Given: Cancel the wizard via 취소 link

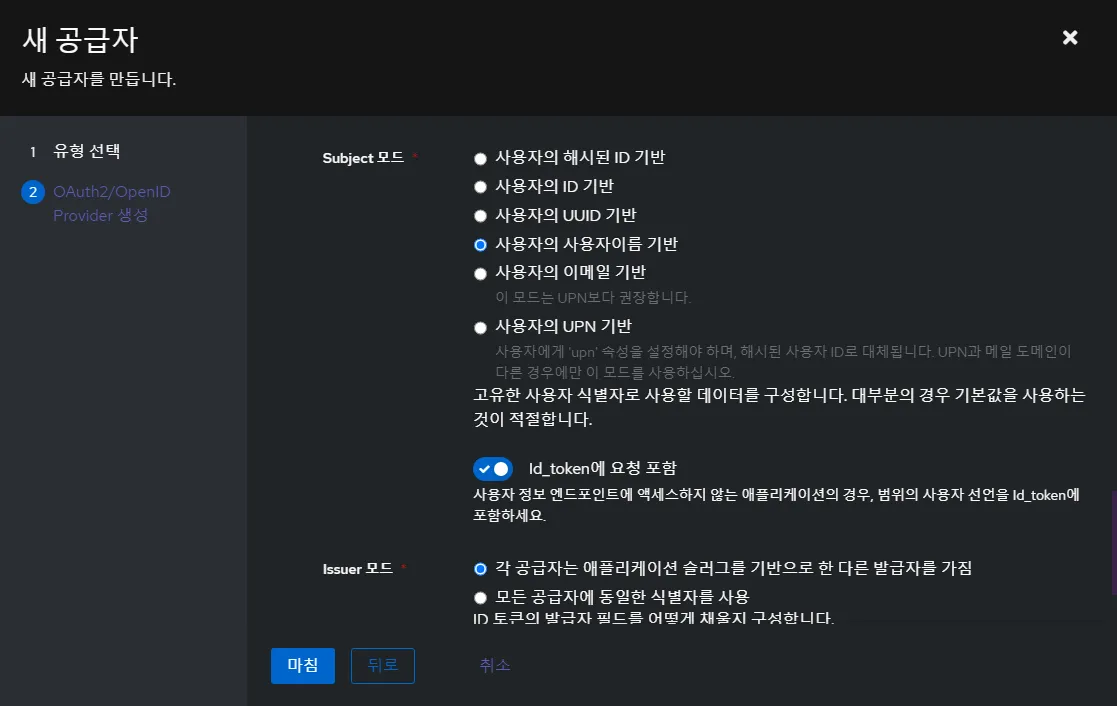Looking at the screenshot, I should point(493,665).
